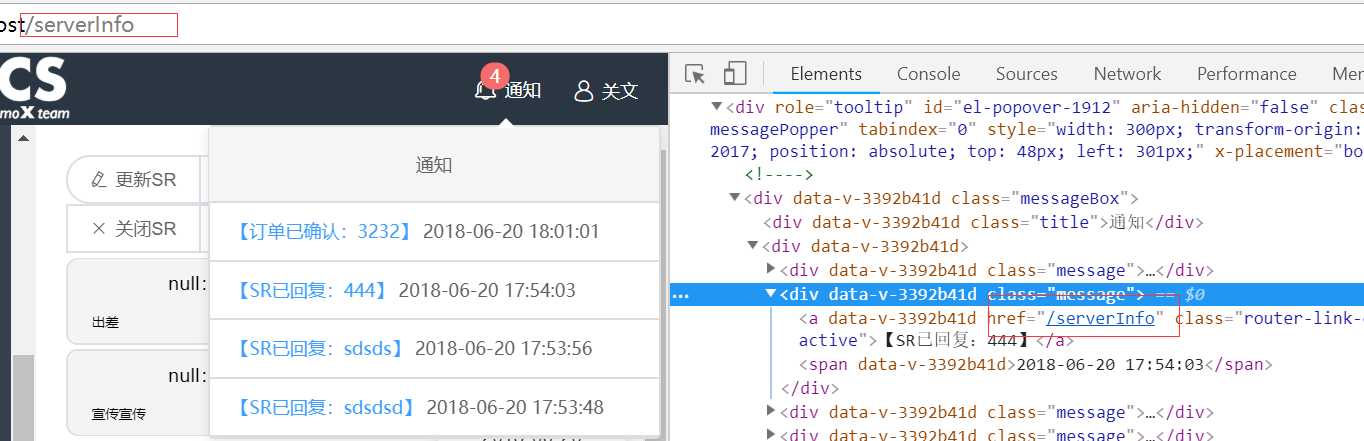Switch to the Console tab
Image resolution: width=1364 pixels, height=441 pixels.
pyautogui.click(x=928, y=73)
